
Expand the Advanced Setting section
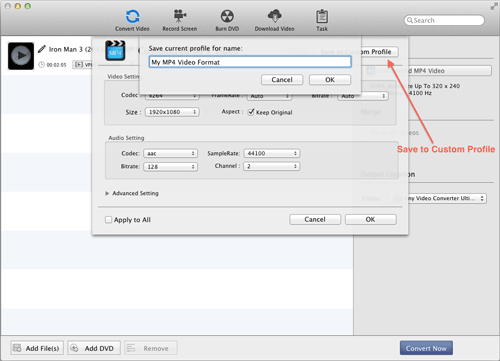point(107,193)
